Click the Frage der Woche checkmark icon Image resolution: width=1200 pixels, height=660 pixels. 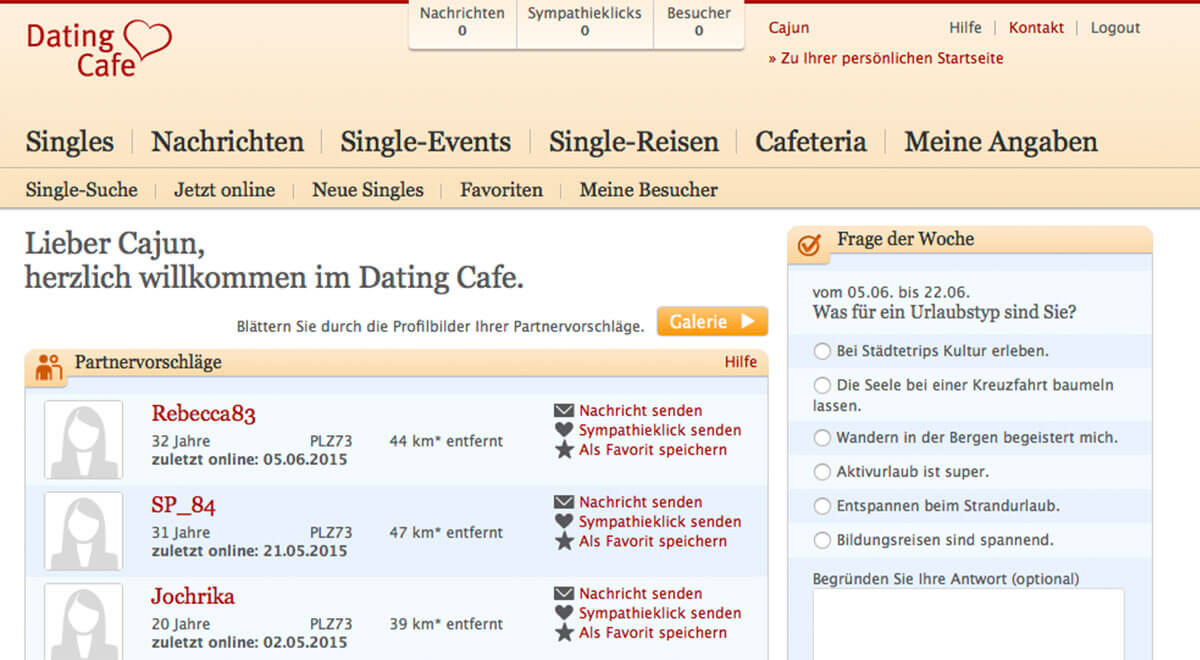click(810, 244)
